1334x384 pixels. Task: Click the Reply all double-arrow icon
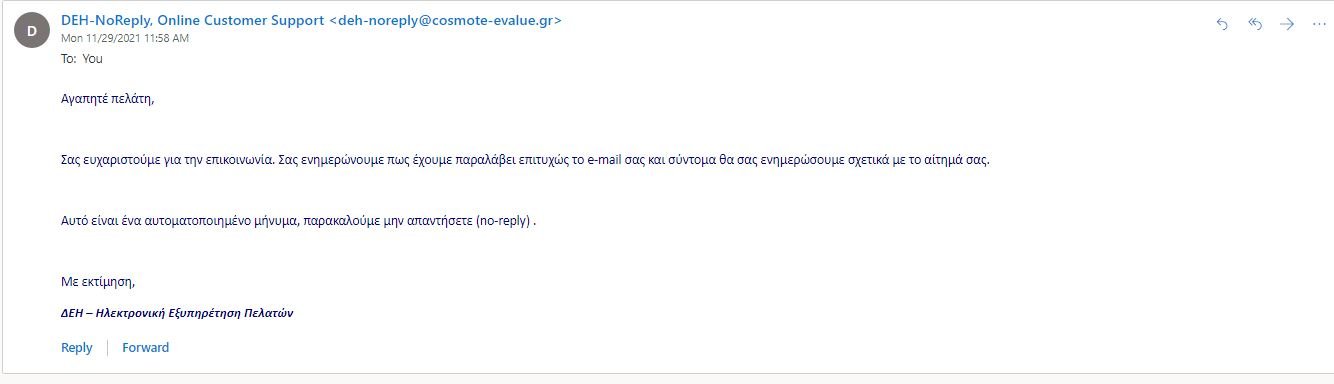[1255, 24]
